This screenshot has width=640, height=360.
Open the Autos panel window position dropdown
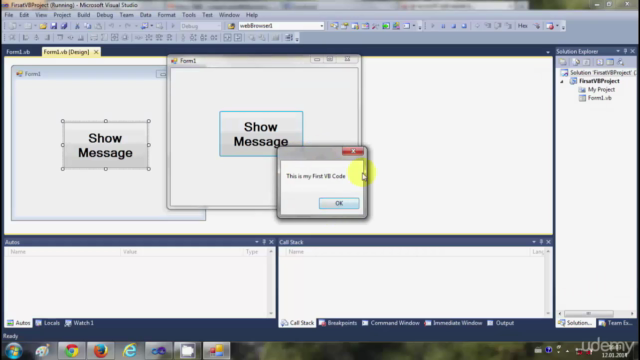257,242
